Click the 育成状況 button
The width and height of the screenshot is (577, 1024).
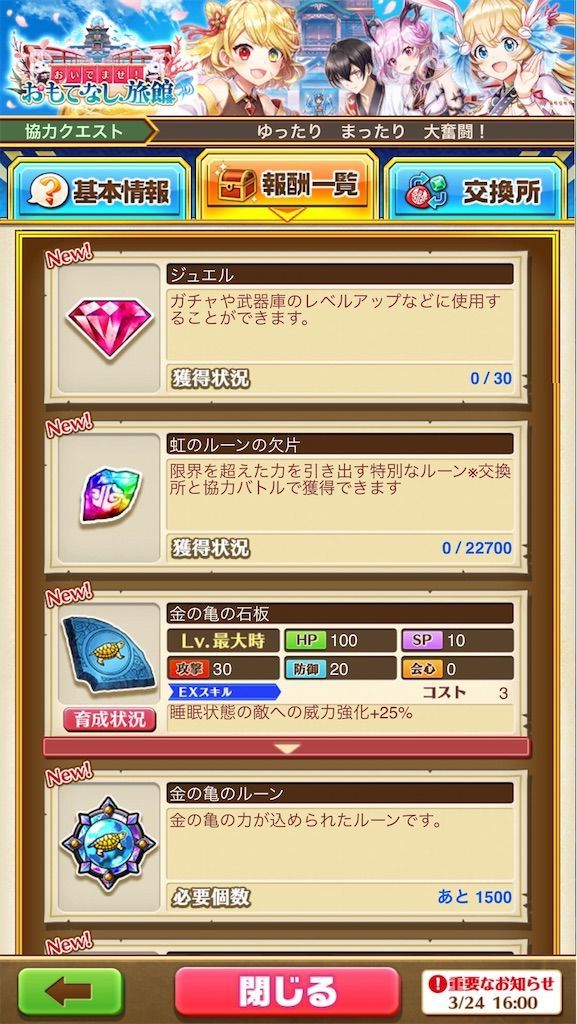pyautogui.click(x=109, y=719)
